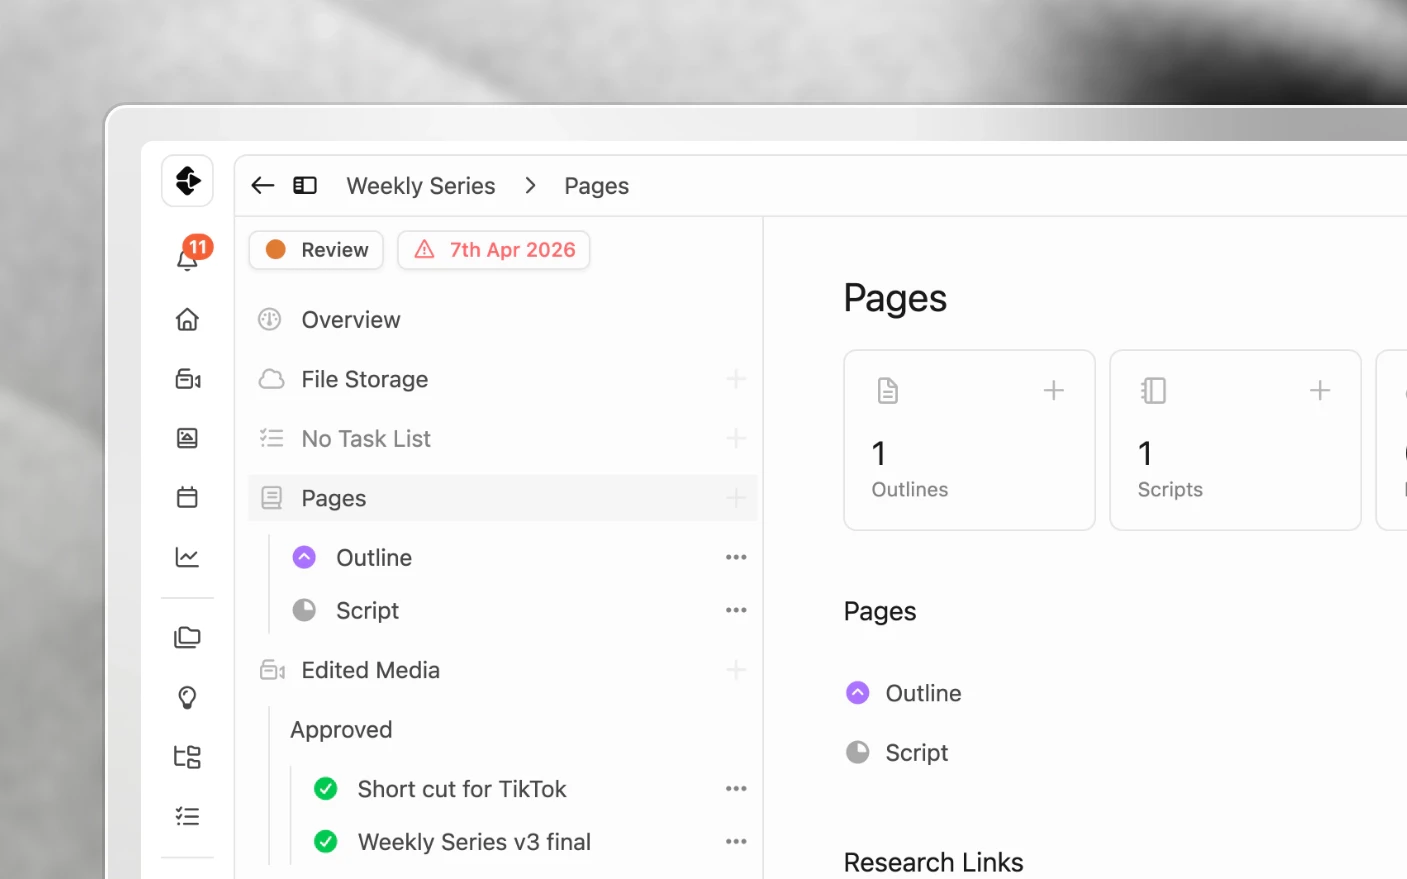Select Edited Media in the sidebar
This screenshot has height=879, width=1407.
point(502,670)
